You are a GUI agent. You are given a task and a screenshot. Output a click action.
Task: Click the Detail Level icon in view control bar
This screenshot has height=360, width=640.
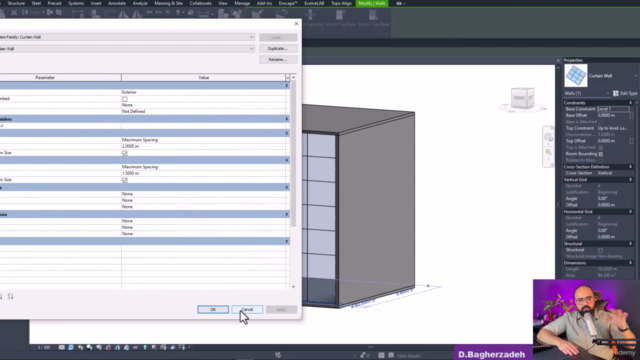tap(62, 347)
